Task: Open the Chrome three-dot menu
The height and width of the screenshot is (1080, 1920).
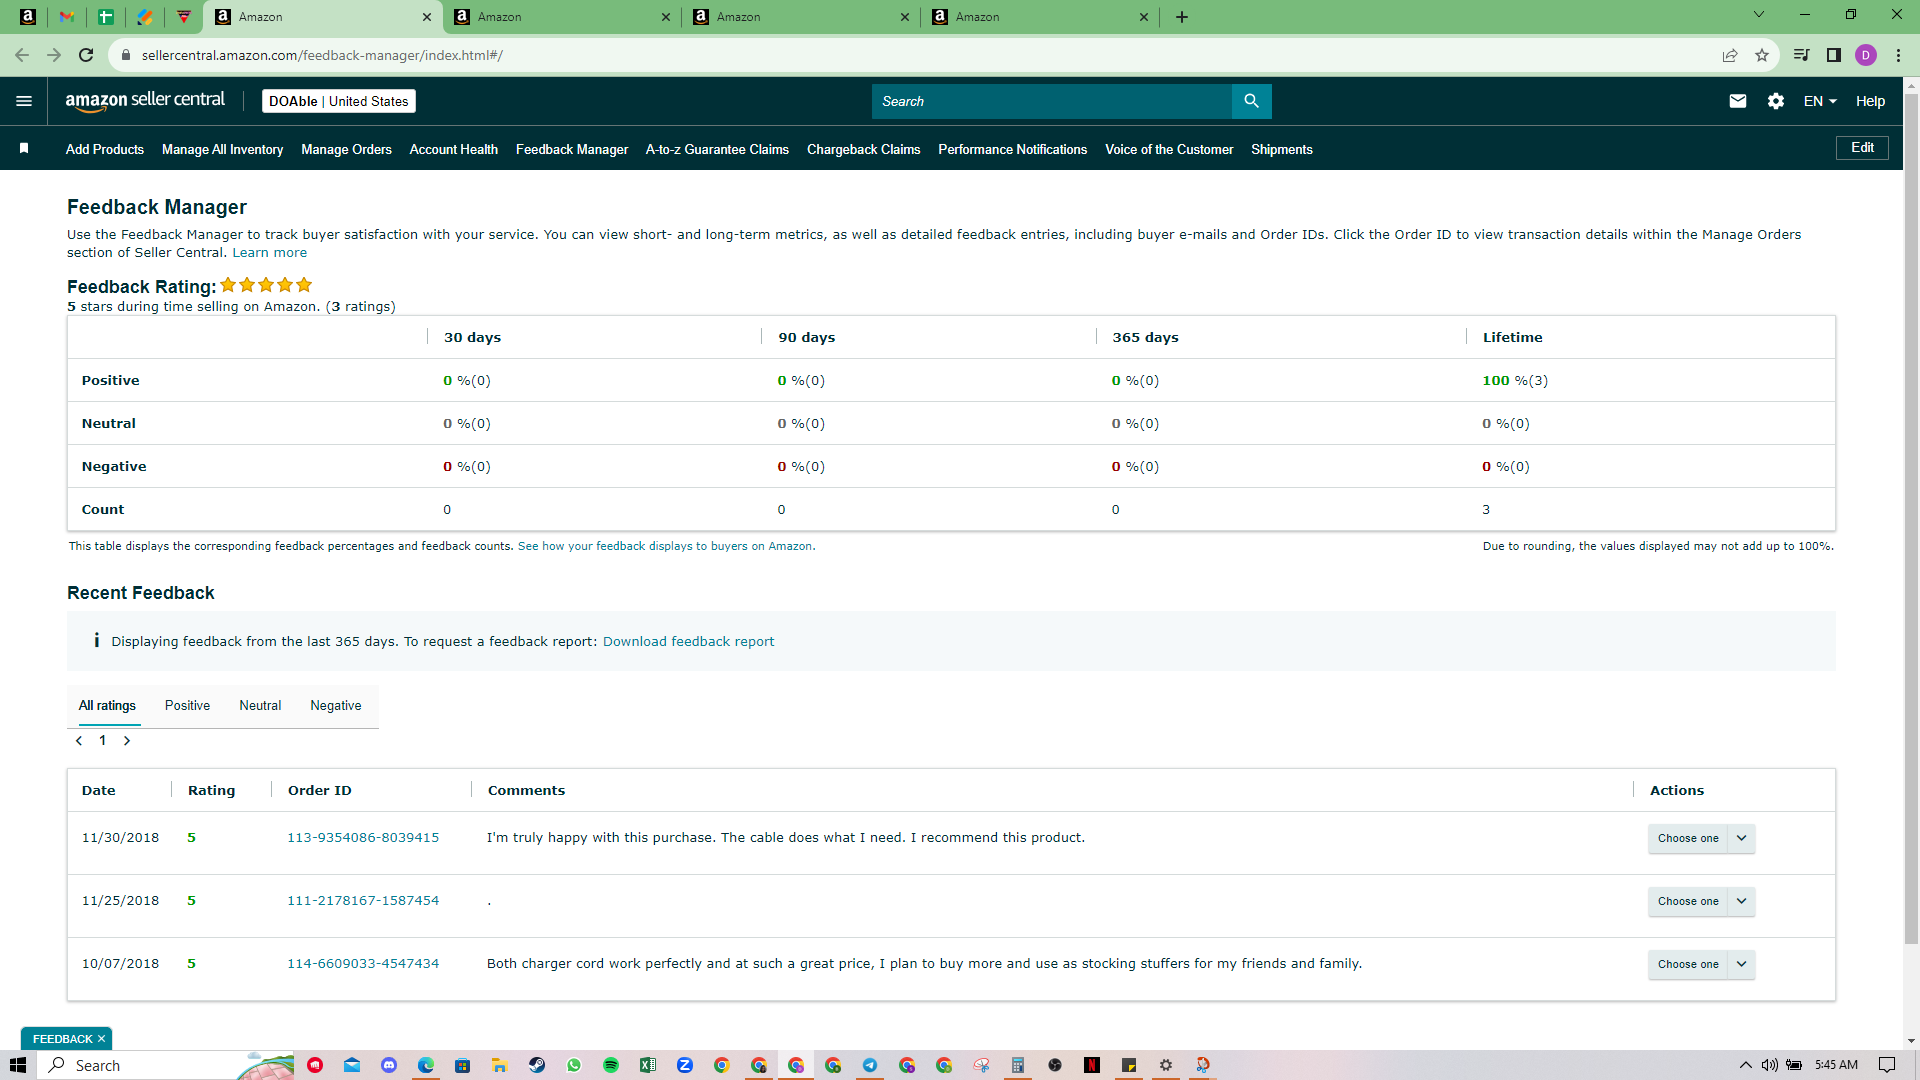Action: pyautogui.click(x=1898, y=55)
